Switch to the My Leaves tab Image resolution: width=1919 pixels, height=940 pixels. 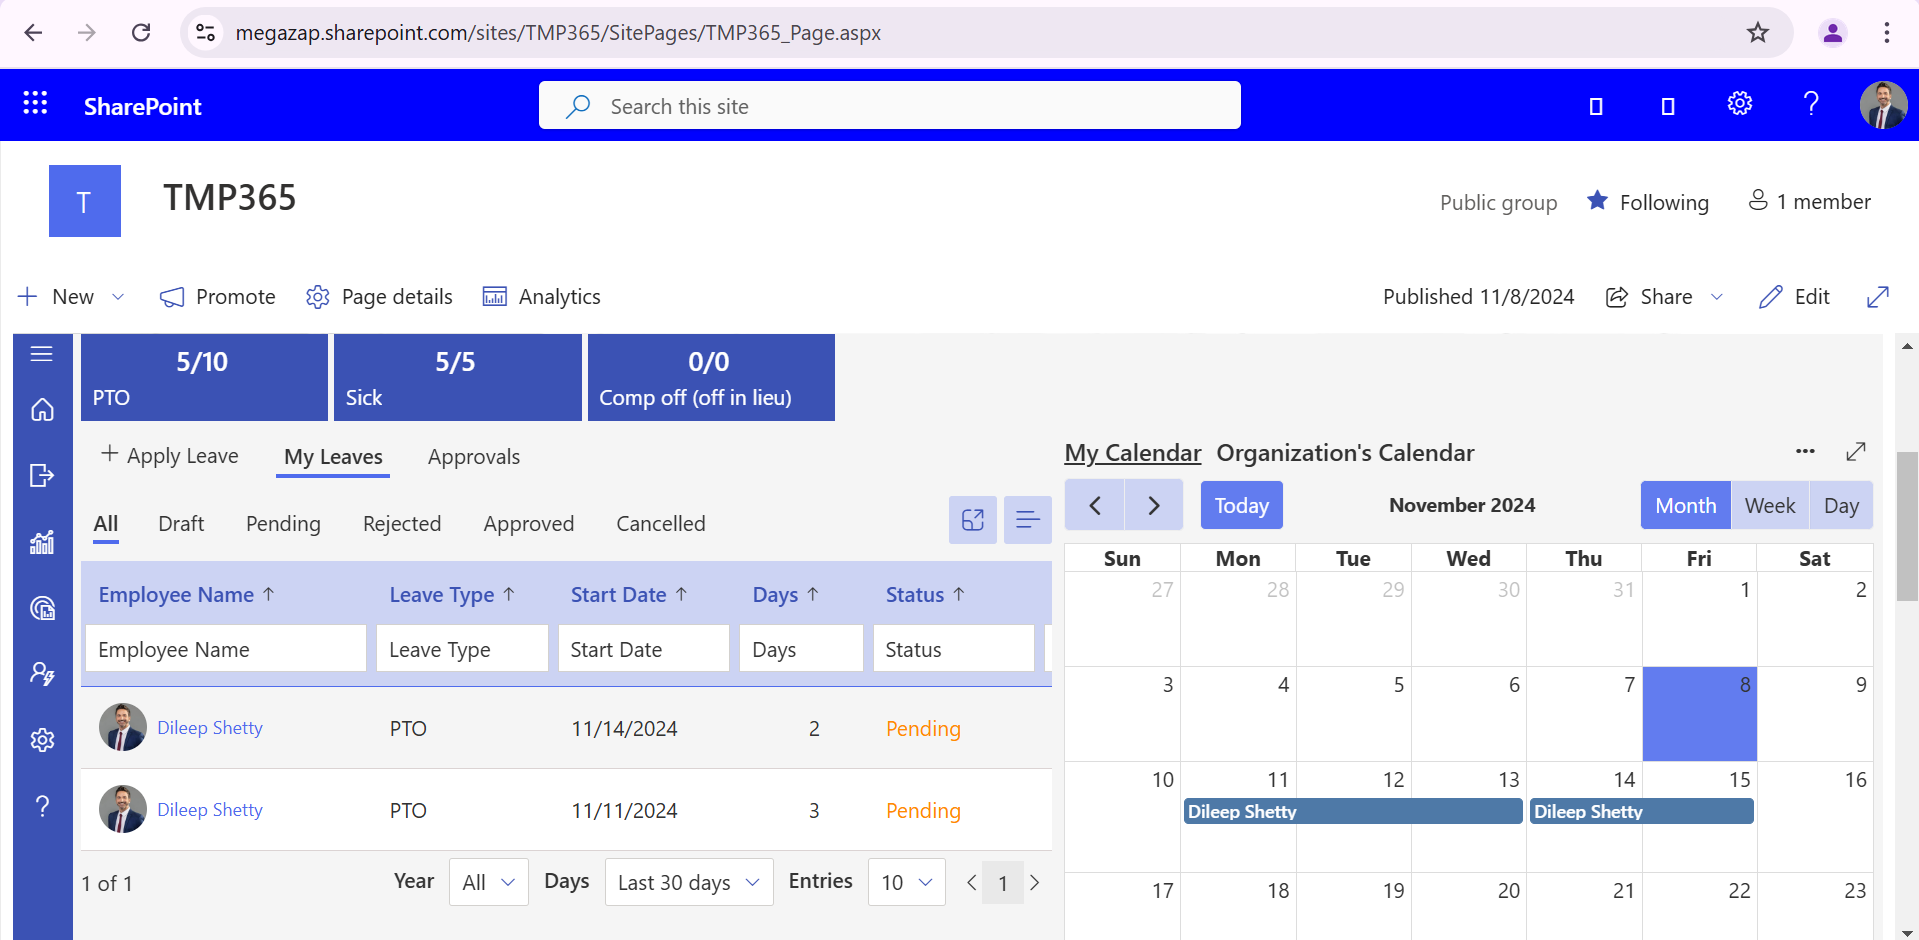(x=333, y=457)
